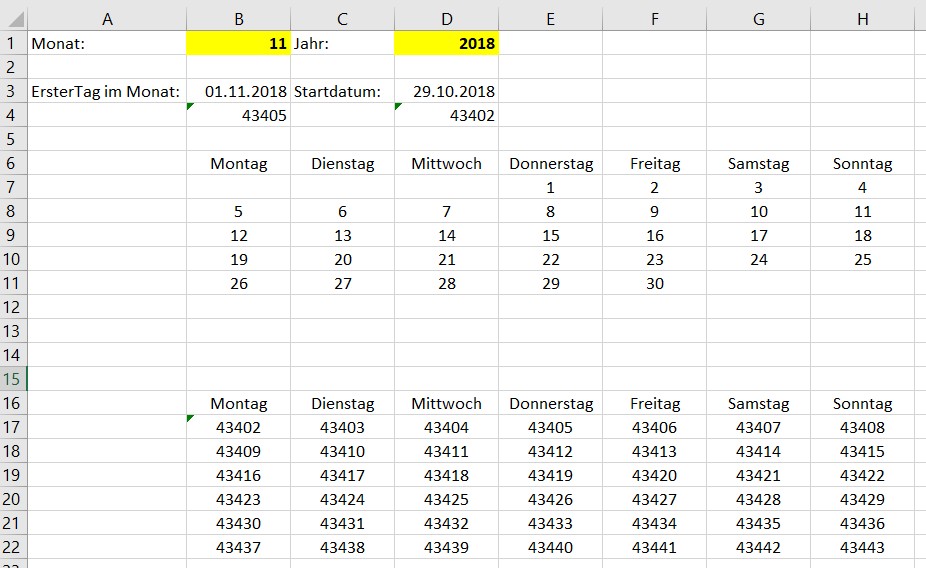Select row 15 header
This screenshot has height=568, width=926.
click(x=14, y=379)
